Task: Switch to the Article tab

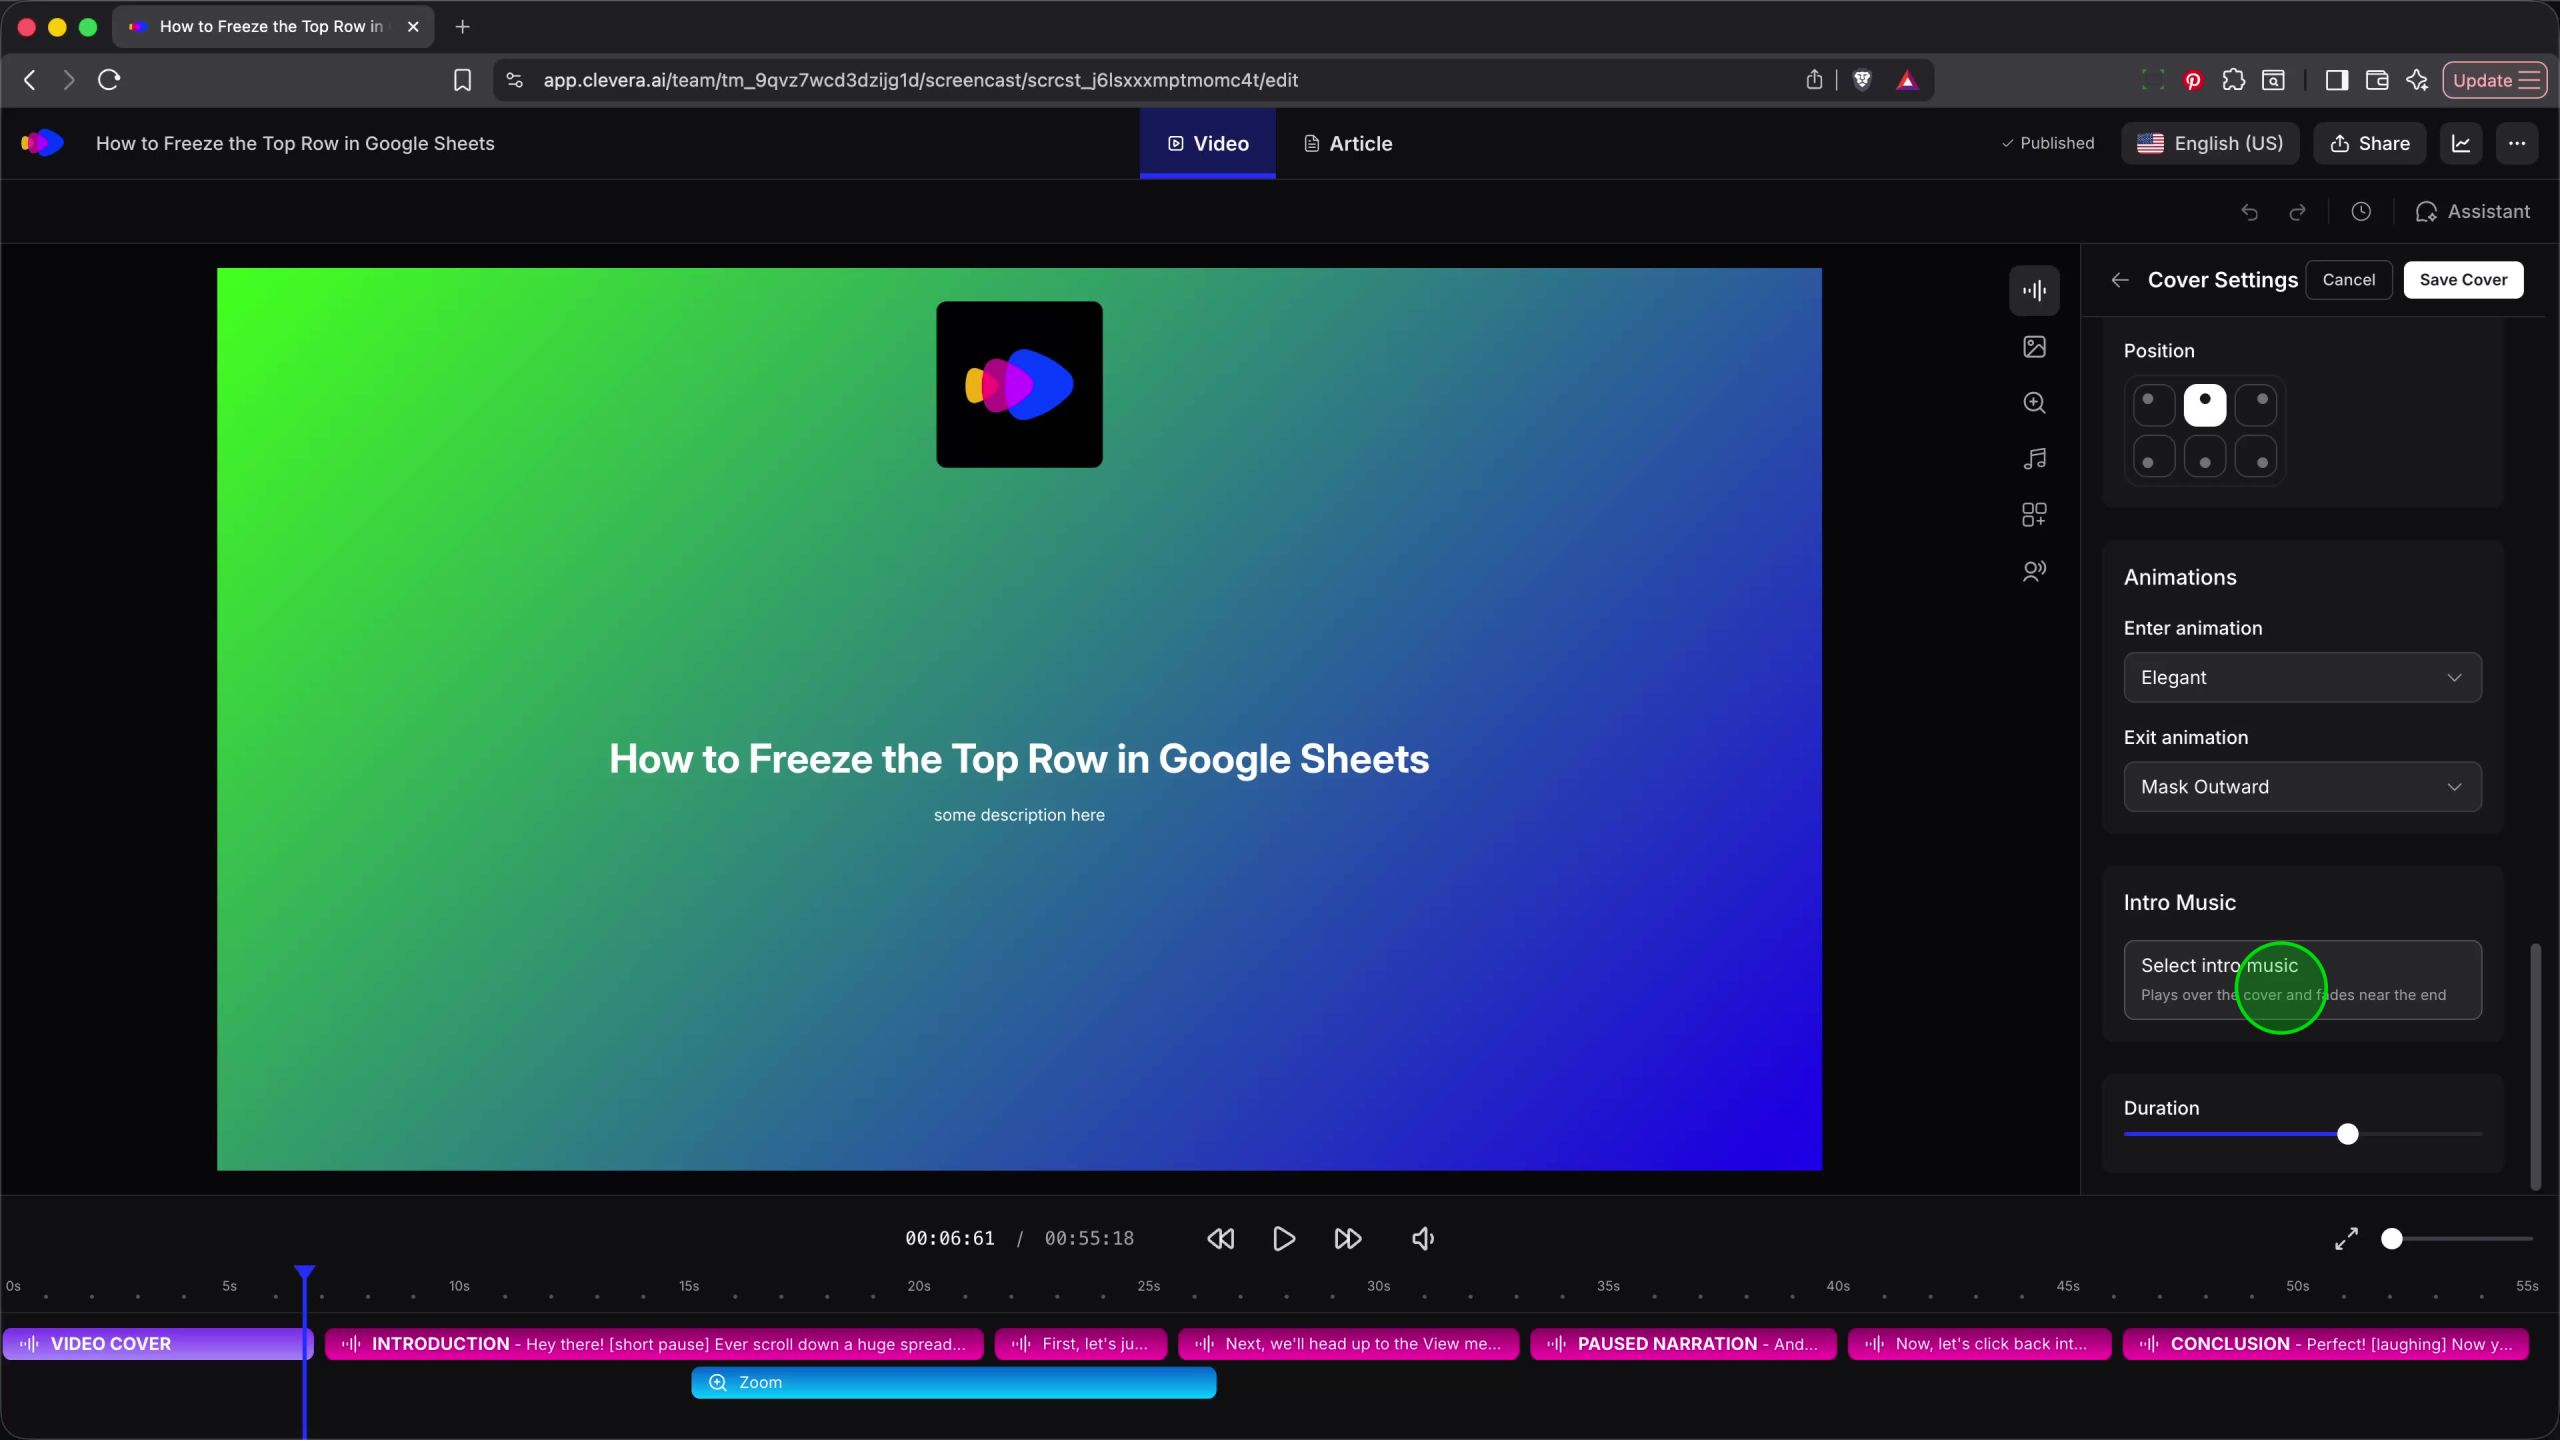Action: [1347, 143]
